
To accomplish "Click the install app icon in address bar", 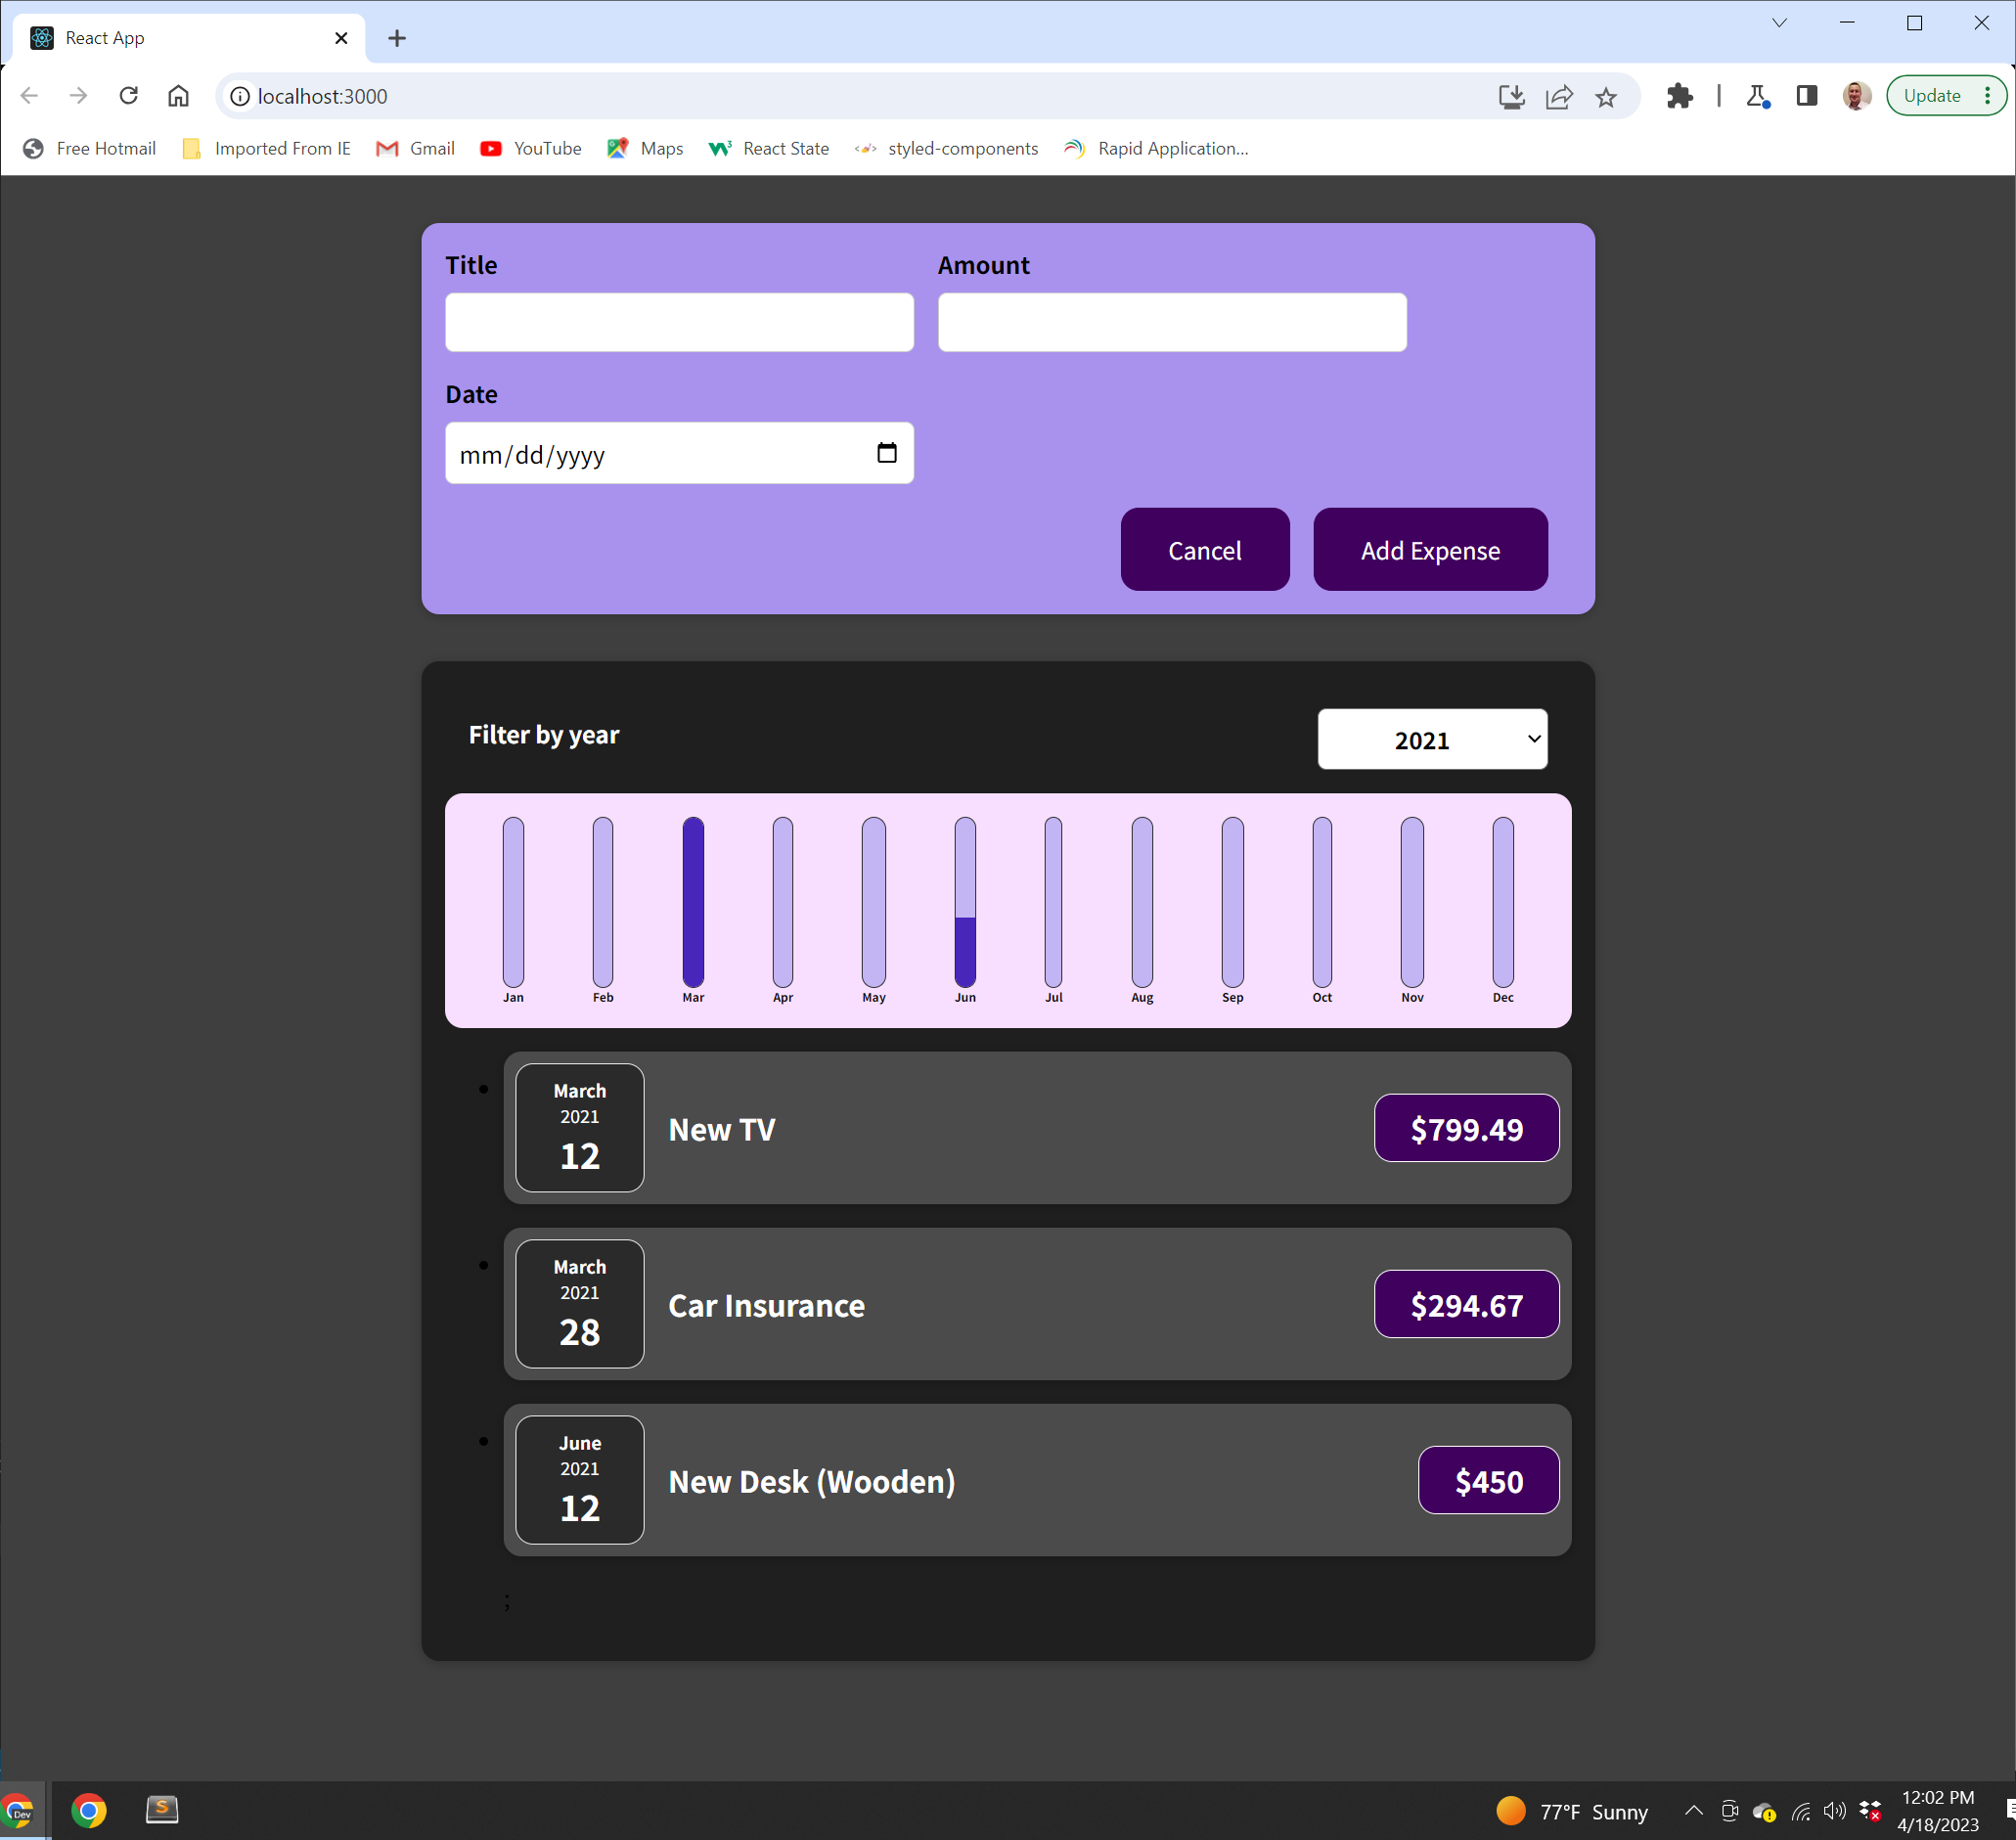I will [x=1511, y=96].
